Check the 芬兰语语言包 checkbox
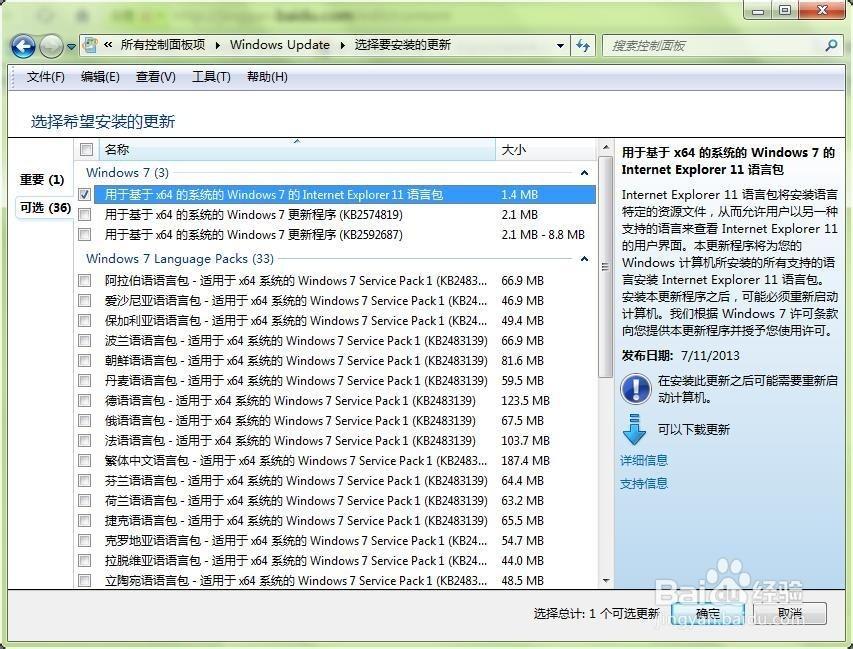Screen dimensions: 853x649 pos(84,480)
